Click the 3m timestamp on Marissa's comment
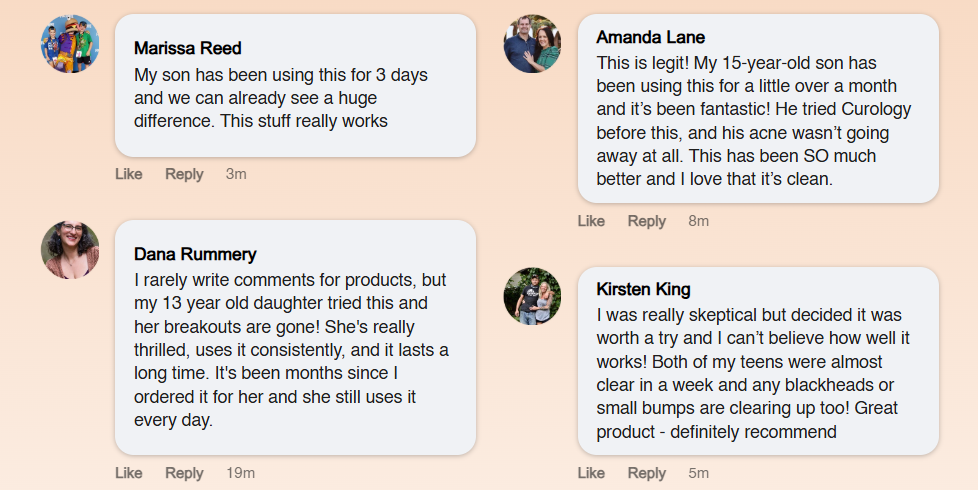Viewport: 978px width, 490px height. [x=236, y=174]
